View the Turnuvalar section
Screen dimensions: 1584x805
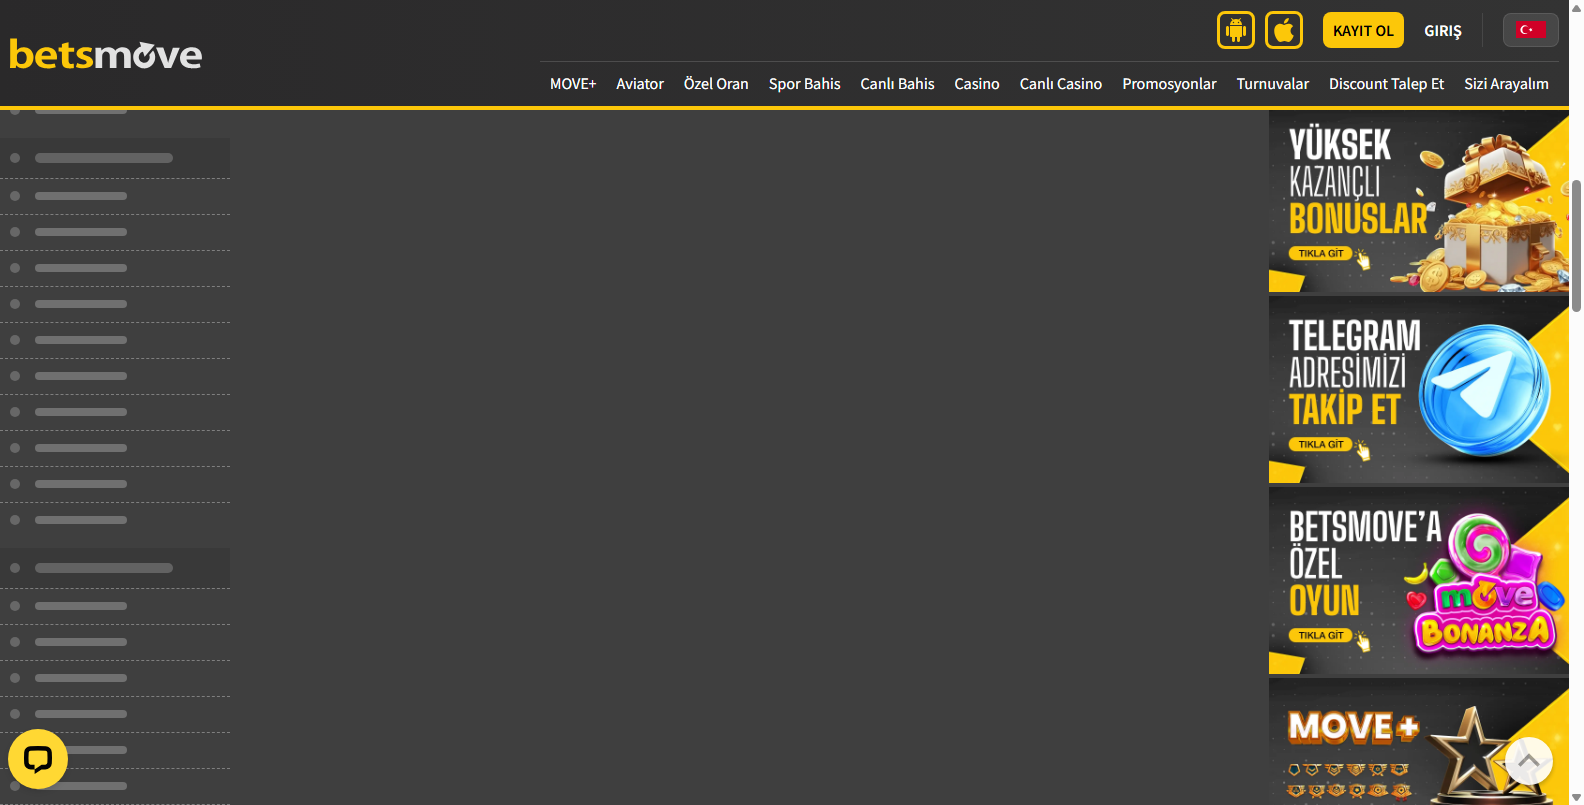(1273, 84)
